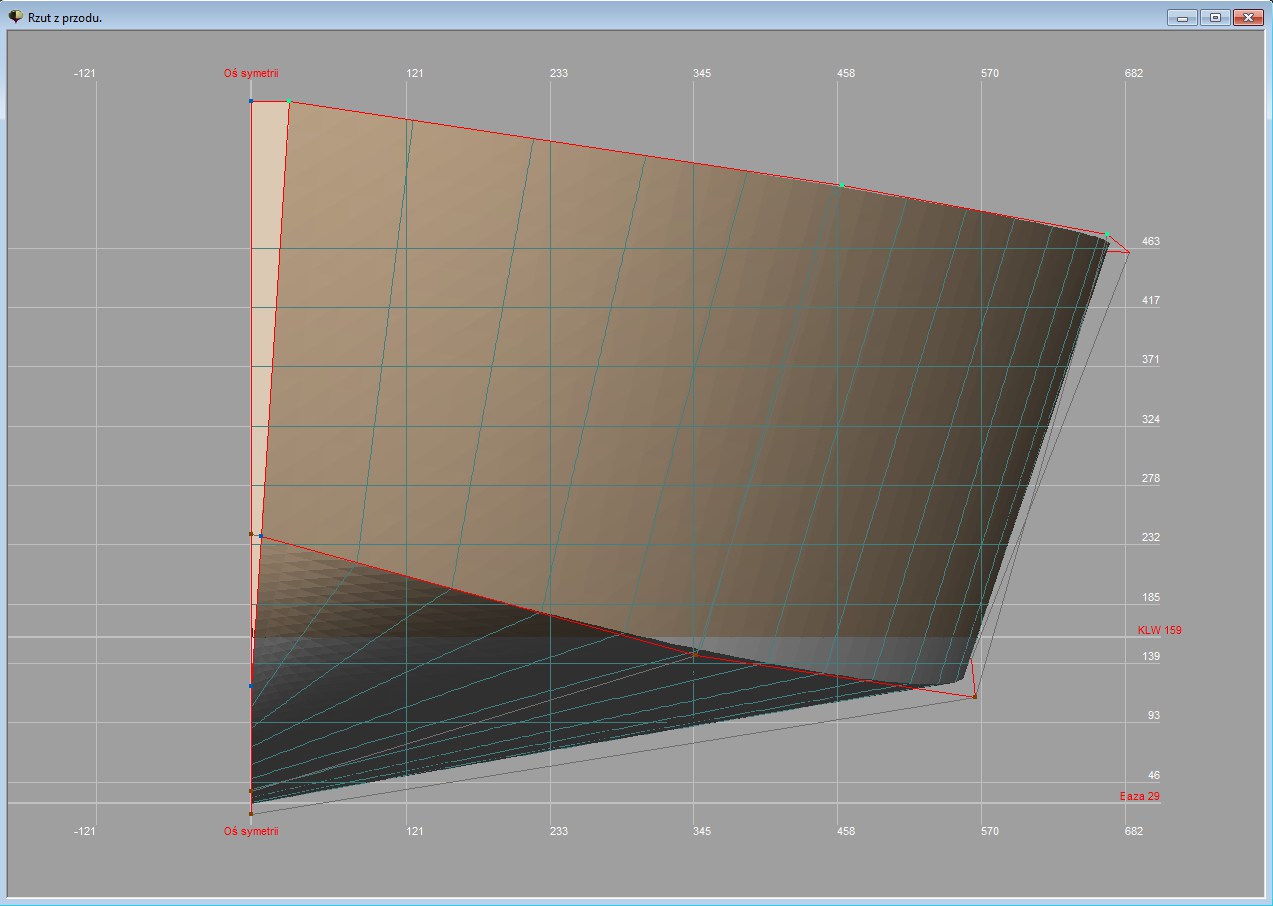Select brown control point at chine corner near 570

tap(975, 696)
